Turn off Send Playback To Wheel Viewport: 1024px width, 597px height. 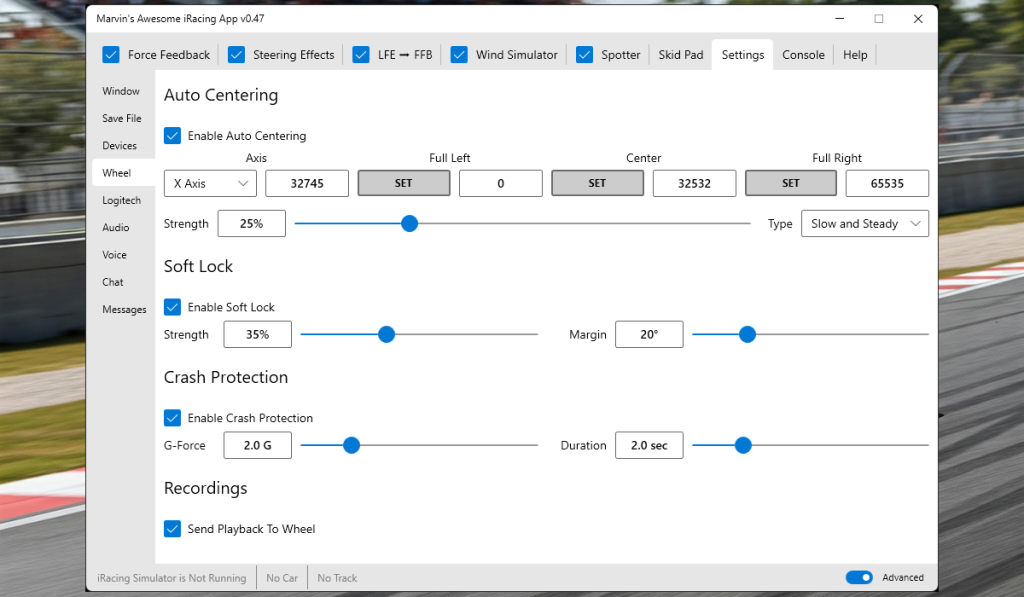pos(173,529)
